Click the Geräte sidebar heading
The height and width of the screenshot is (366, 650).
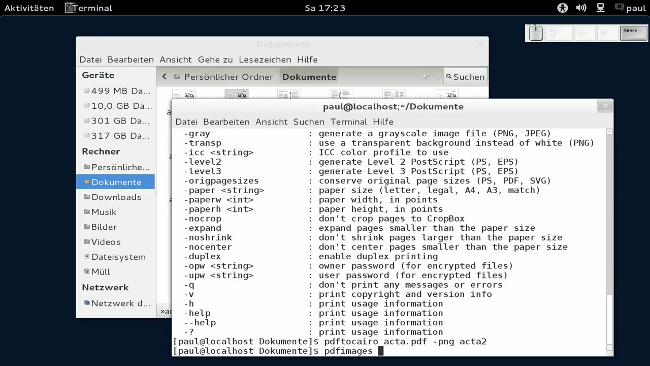pyautogui.click(x=98, y=75)
